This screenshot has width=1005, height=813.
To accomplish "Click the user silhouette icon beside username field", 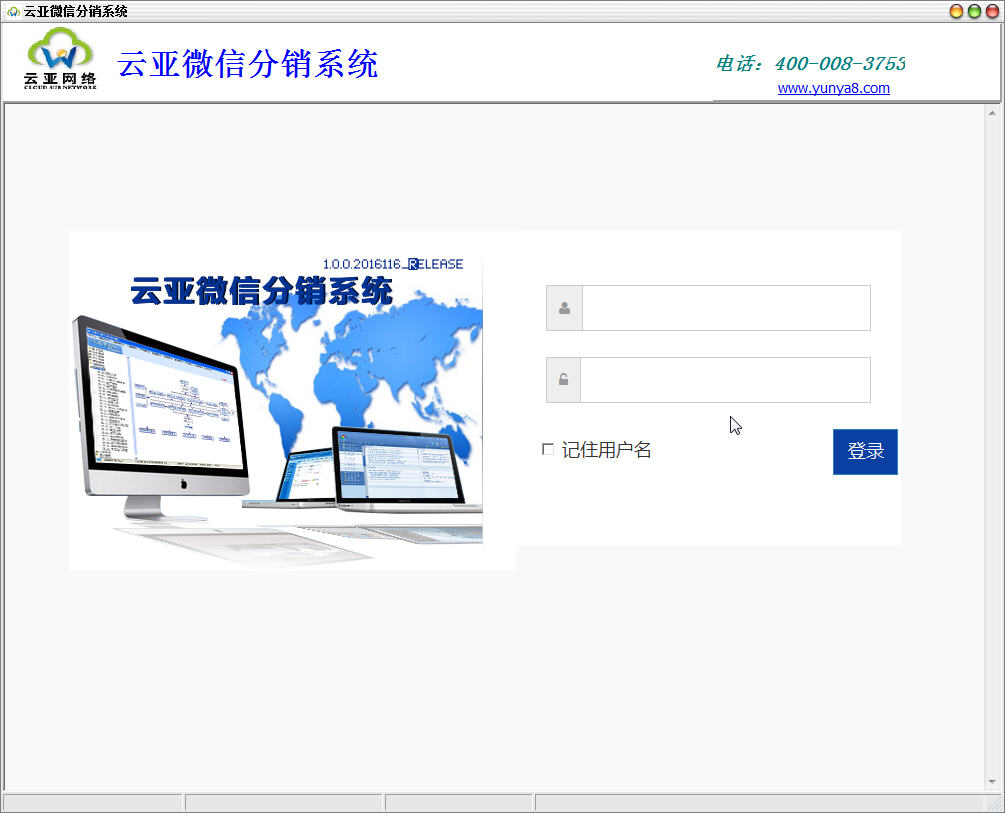I will [562, 308].
